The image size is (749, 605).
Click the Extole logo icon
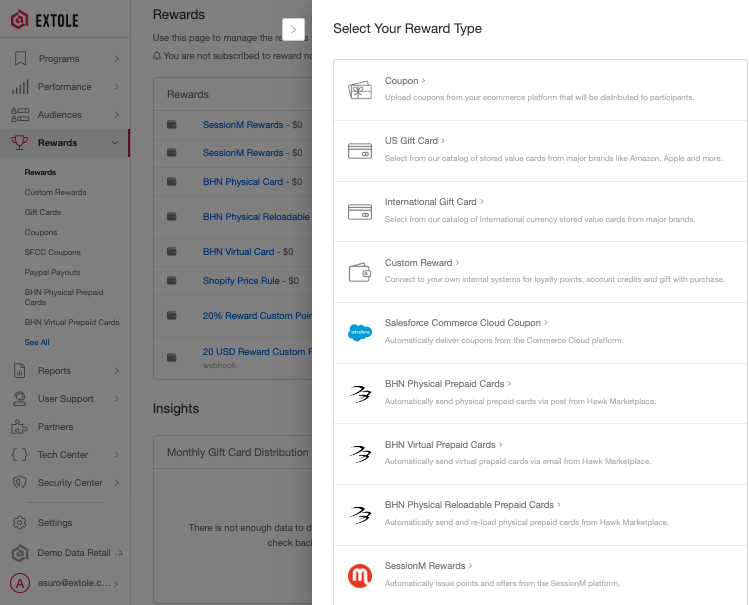point(20,20)
